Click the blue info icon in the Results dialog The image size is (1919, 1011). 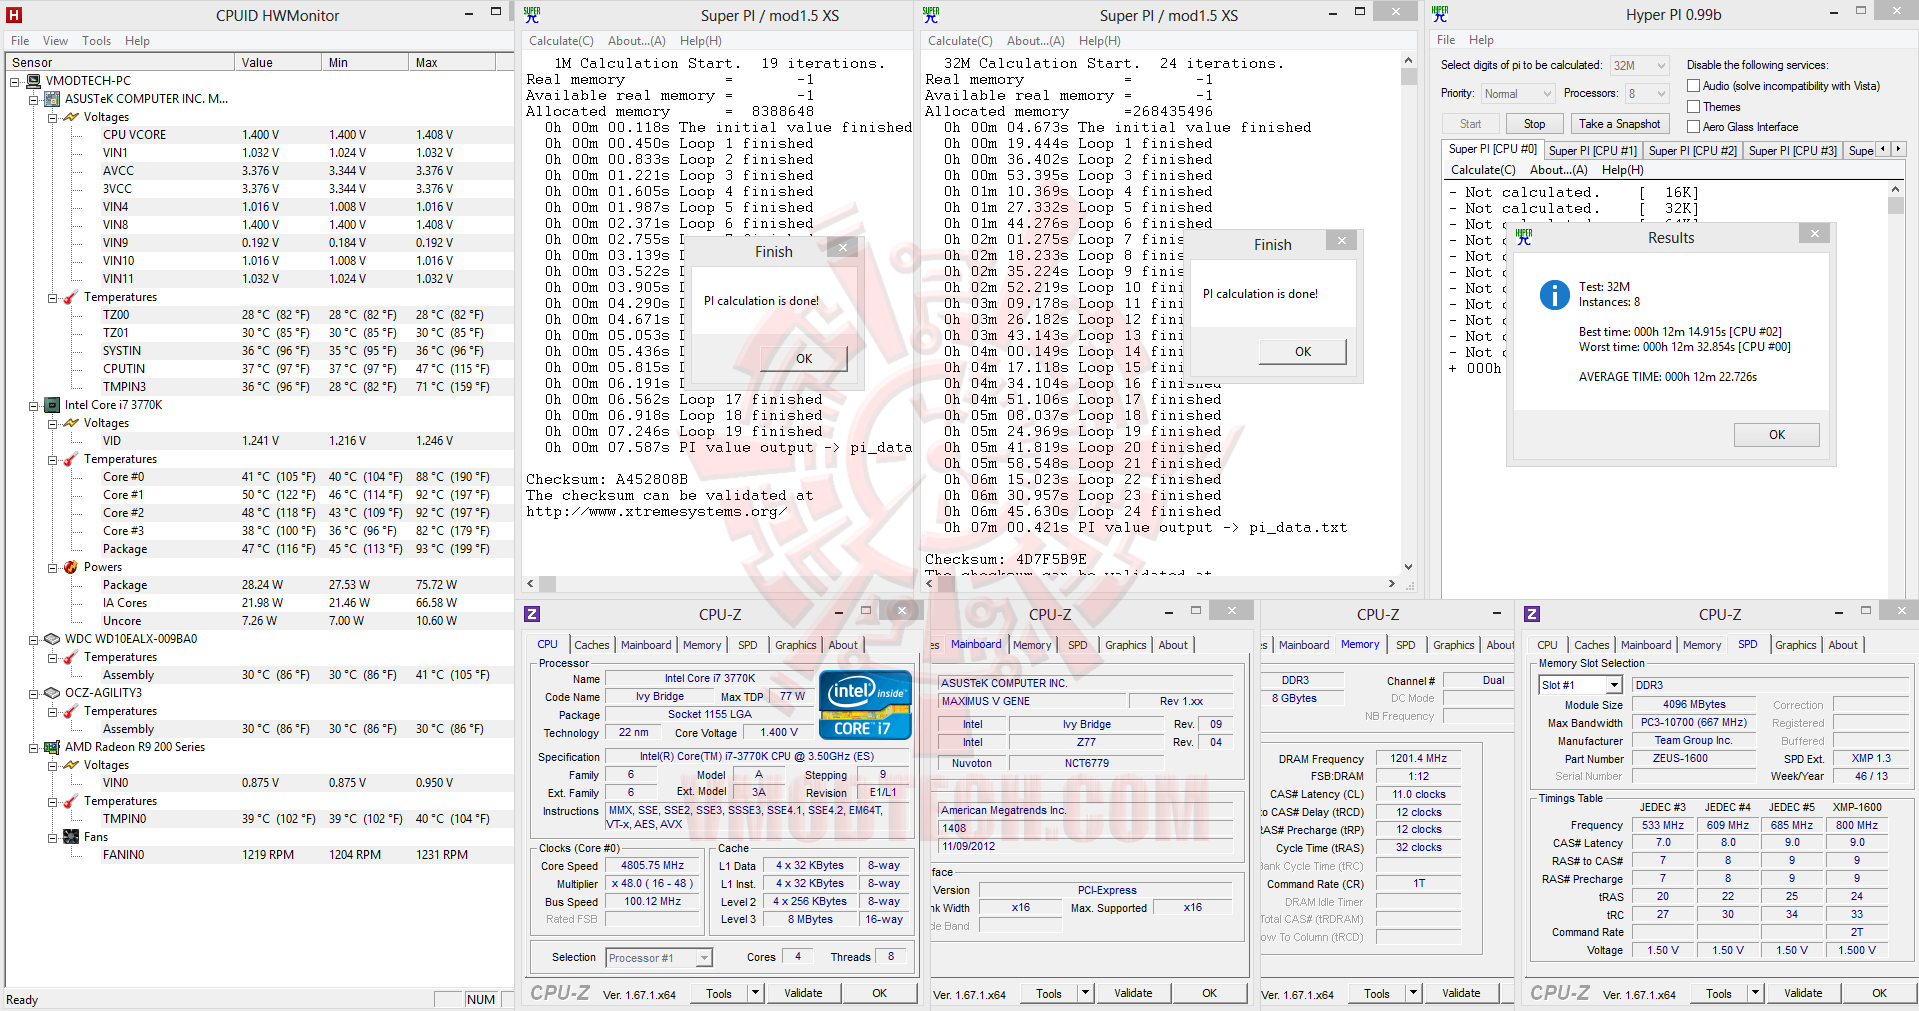click(x=1554, y=294)
